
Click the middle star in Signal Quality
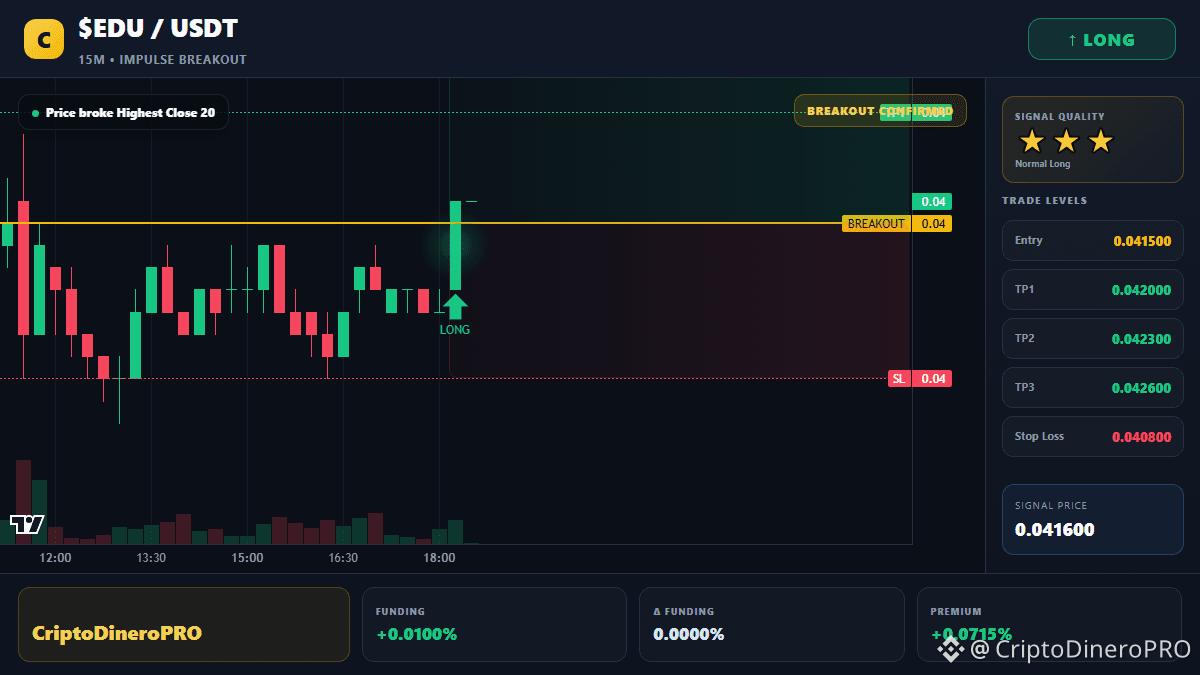click(1066, 141)
